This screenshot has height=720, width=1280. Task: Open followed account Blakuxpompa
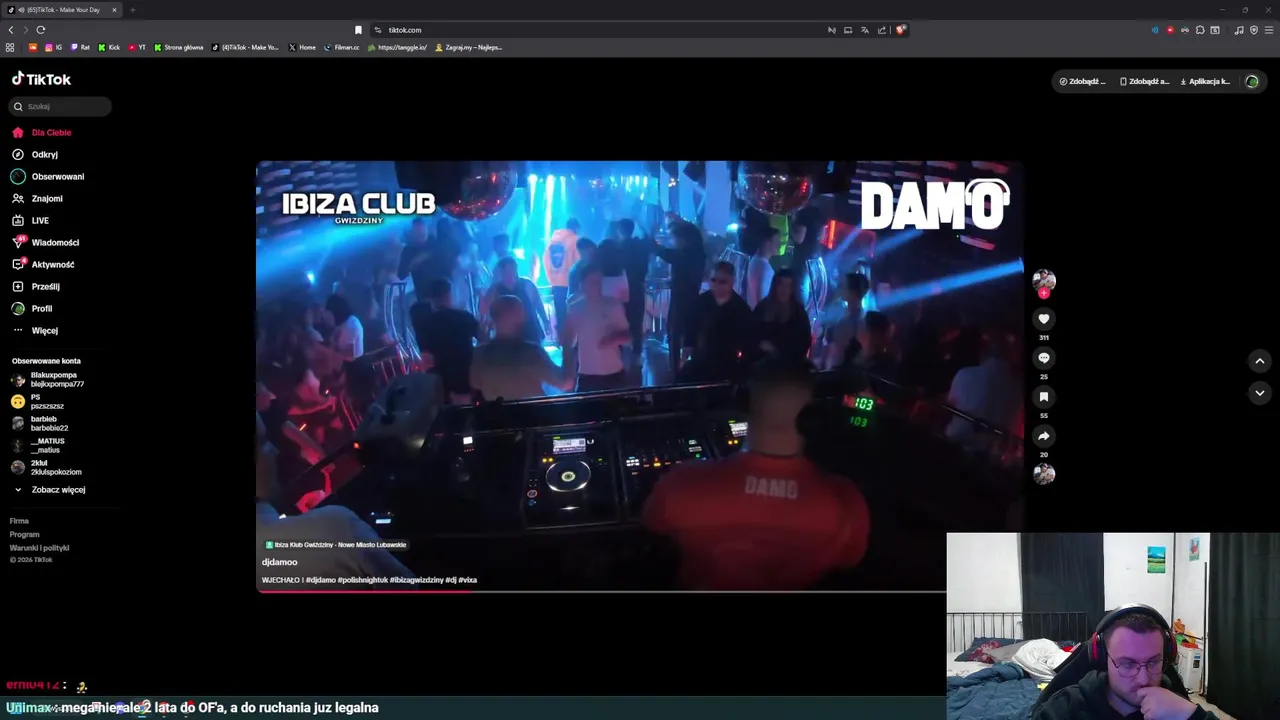click(48, 379)
